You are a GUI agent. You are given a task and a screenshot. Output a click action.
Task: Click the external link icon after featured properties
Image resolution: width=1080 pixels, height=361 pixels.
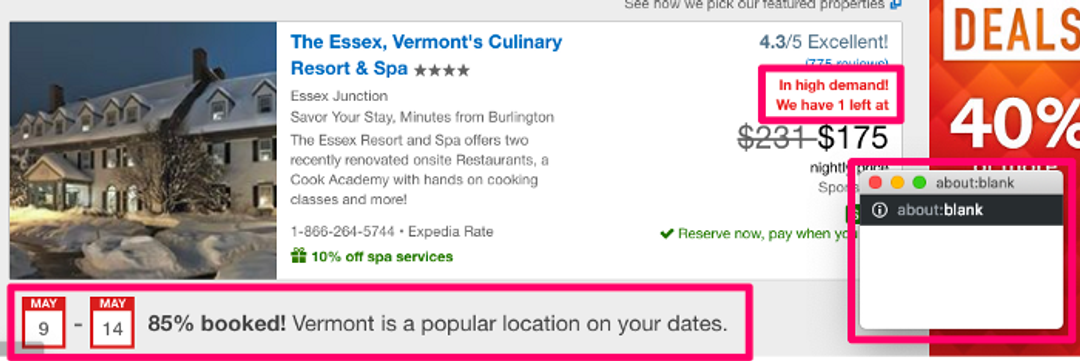coord(895,5)
